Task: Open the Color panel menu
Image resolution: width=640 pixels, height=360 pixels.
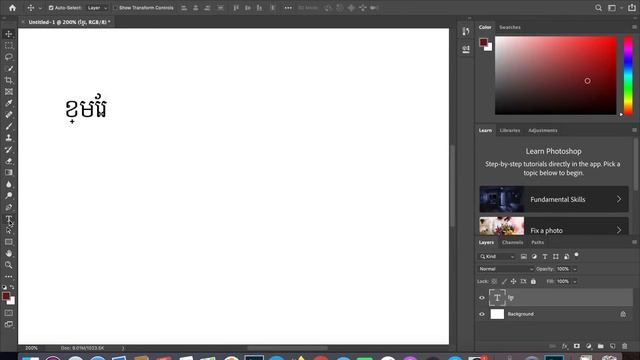Action: tap(634, 27)
